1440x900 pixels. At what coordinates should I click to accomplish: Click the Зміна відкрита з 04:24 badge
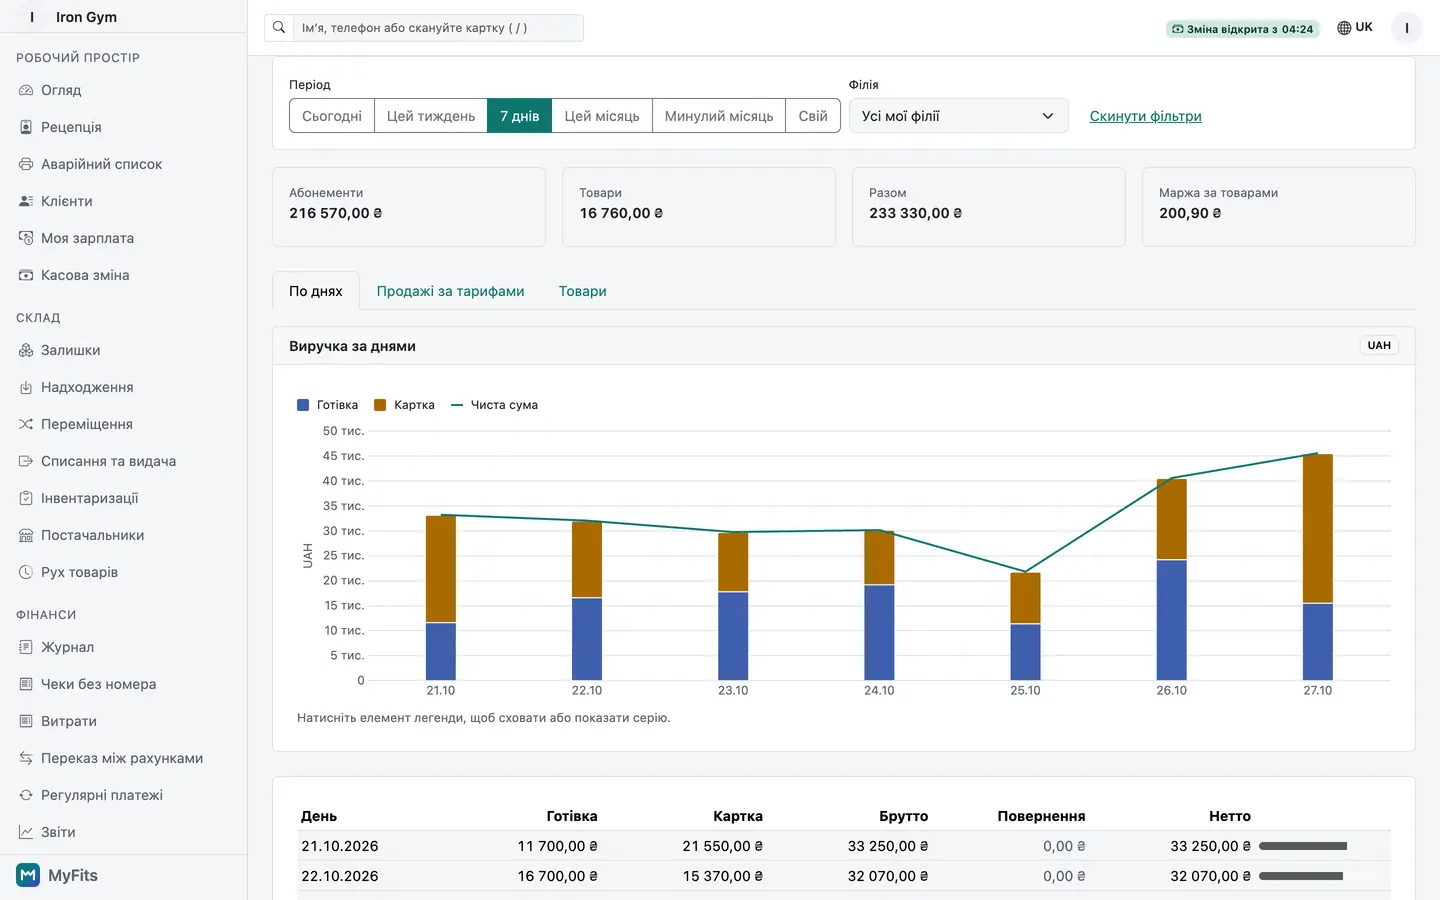[x=1243, y=29]
